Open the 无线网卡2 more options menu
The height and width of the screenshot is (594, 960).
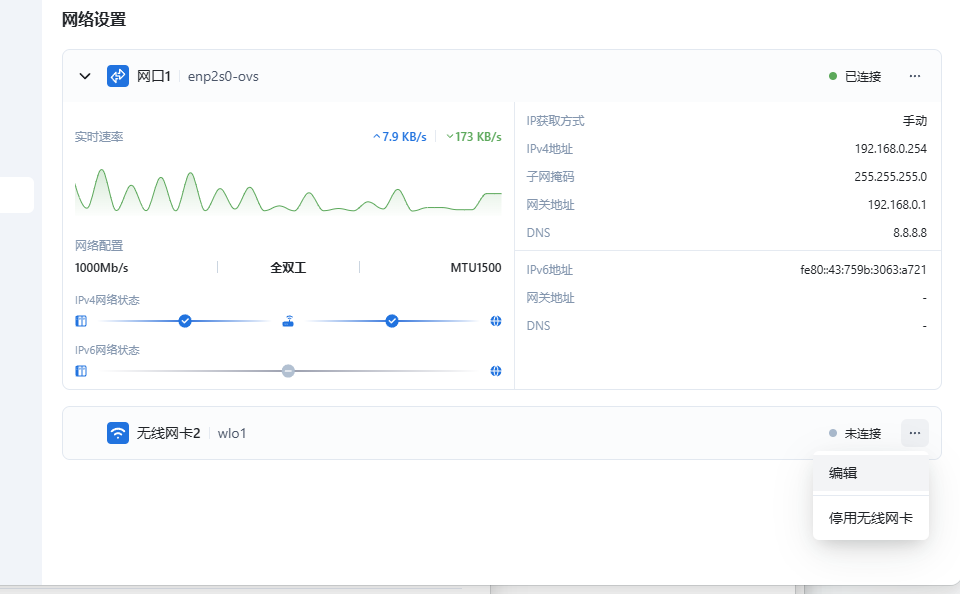click(915, 433)
